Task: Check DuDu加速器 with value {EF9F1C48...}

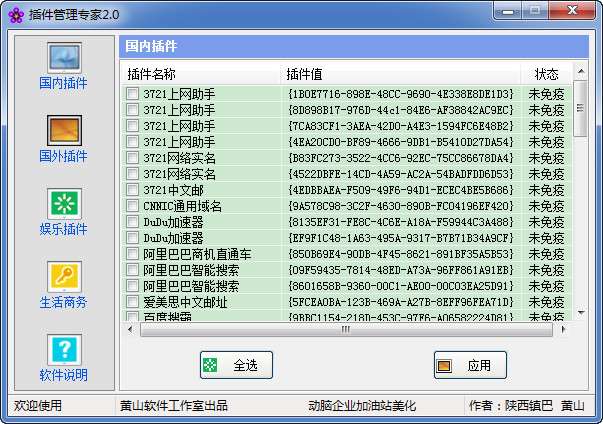Action: (x=132, y=238)
